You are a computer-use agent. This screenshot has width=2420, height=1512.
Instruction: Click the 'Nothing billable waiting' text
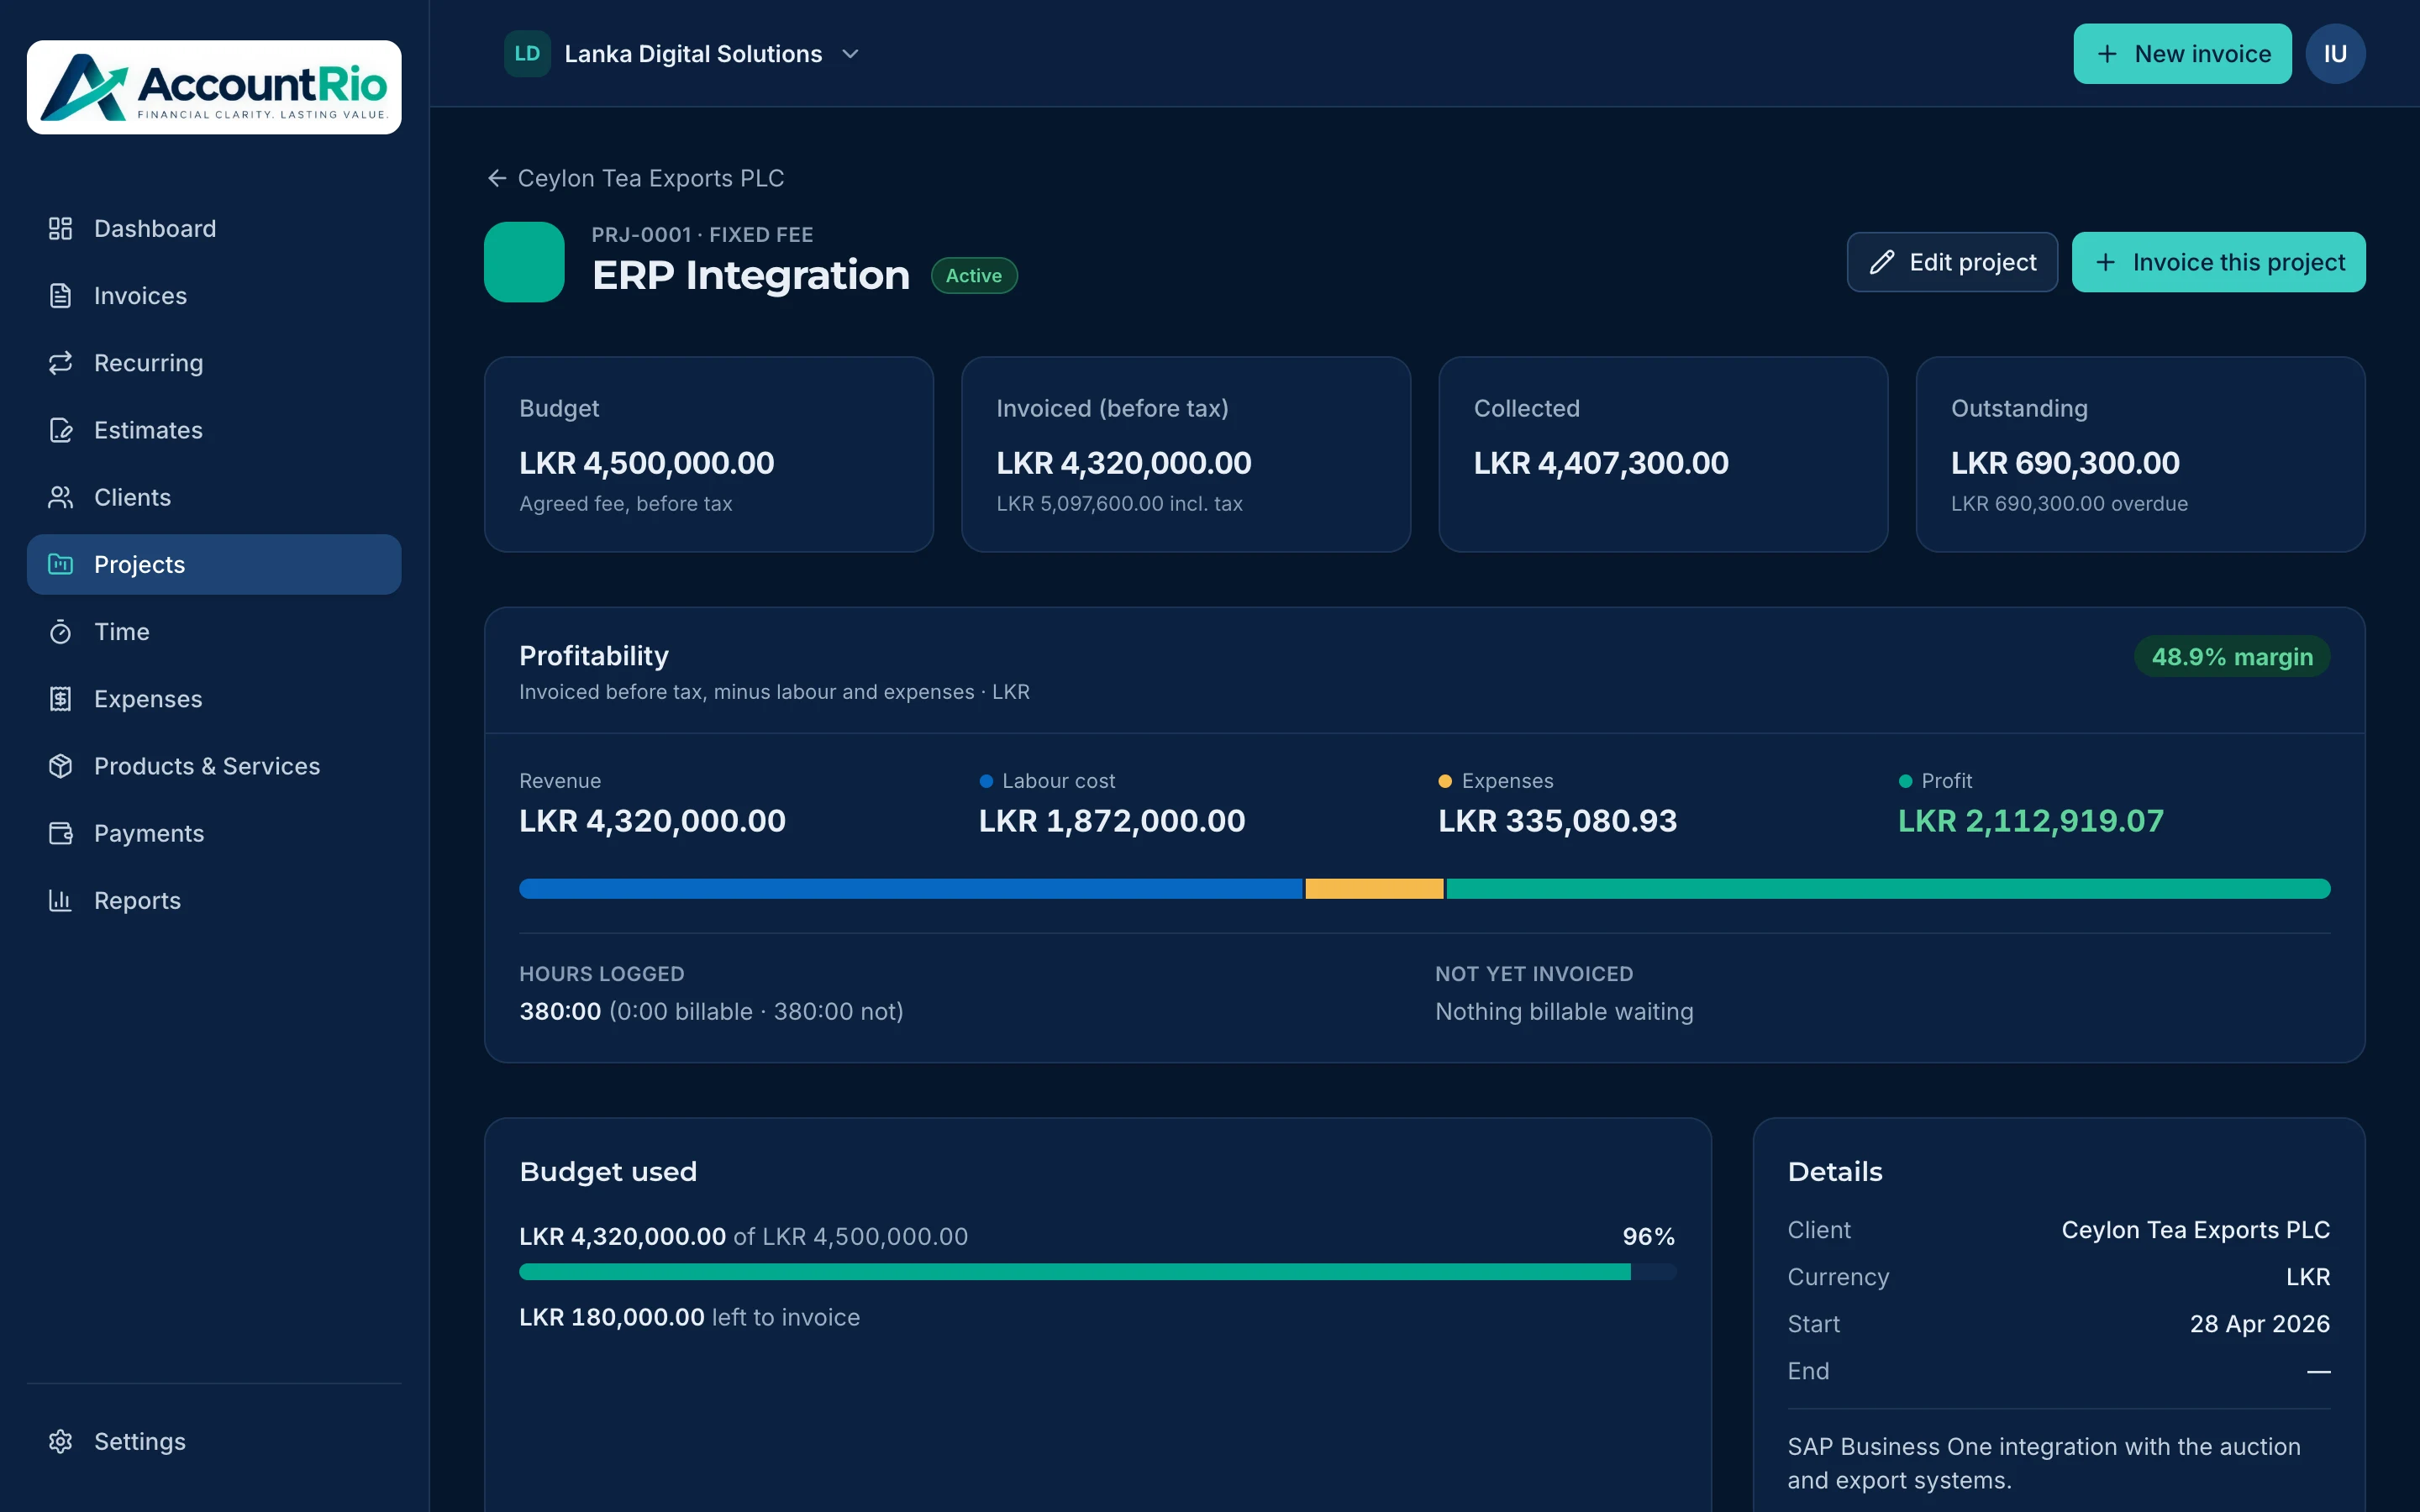[1564, 1012]
